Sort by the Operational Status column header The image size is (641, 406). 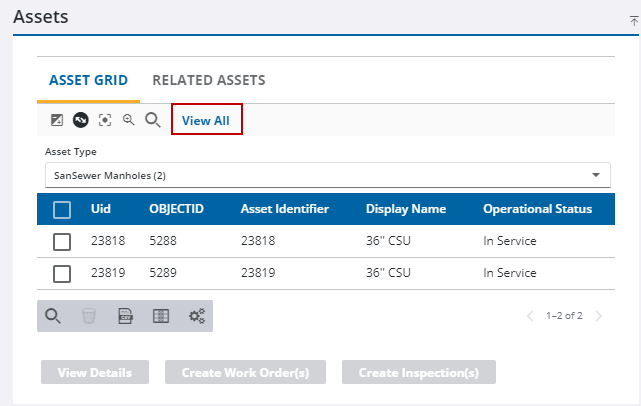(537, 209)
